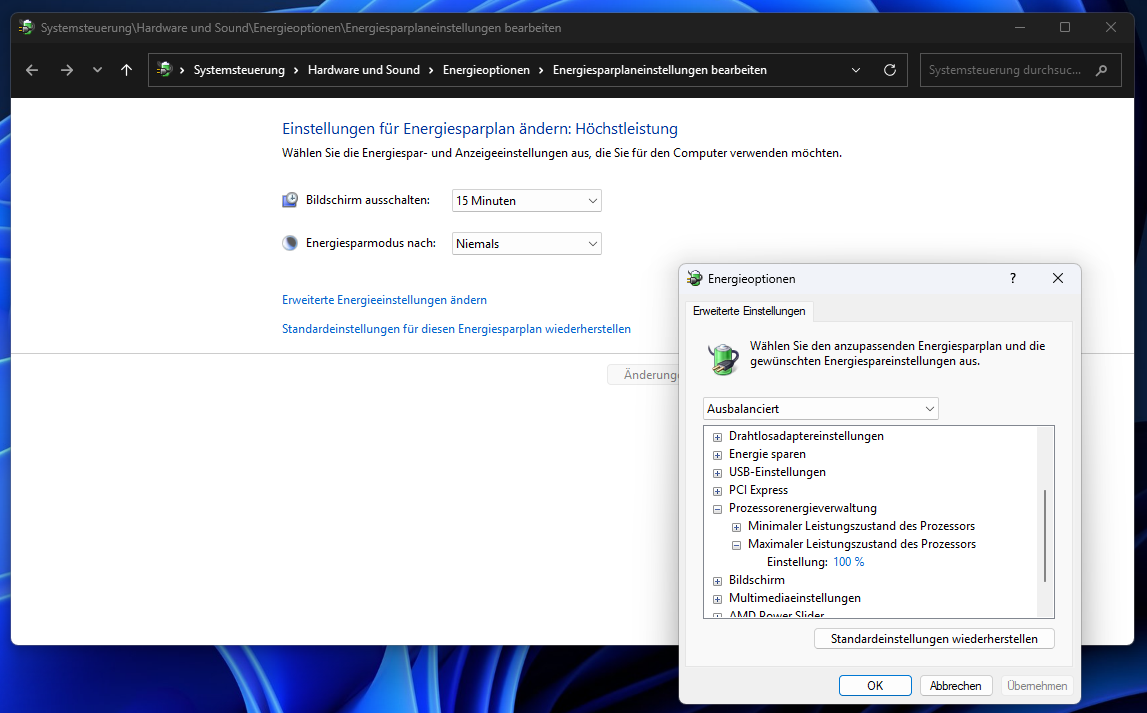Image resolution: width=1147 pixels, height=713 pixels.
Task: Open Bildschirm ausschalten dropdown
Action: pos(527,200)
